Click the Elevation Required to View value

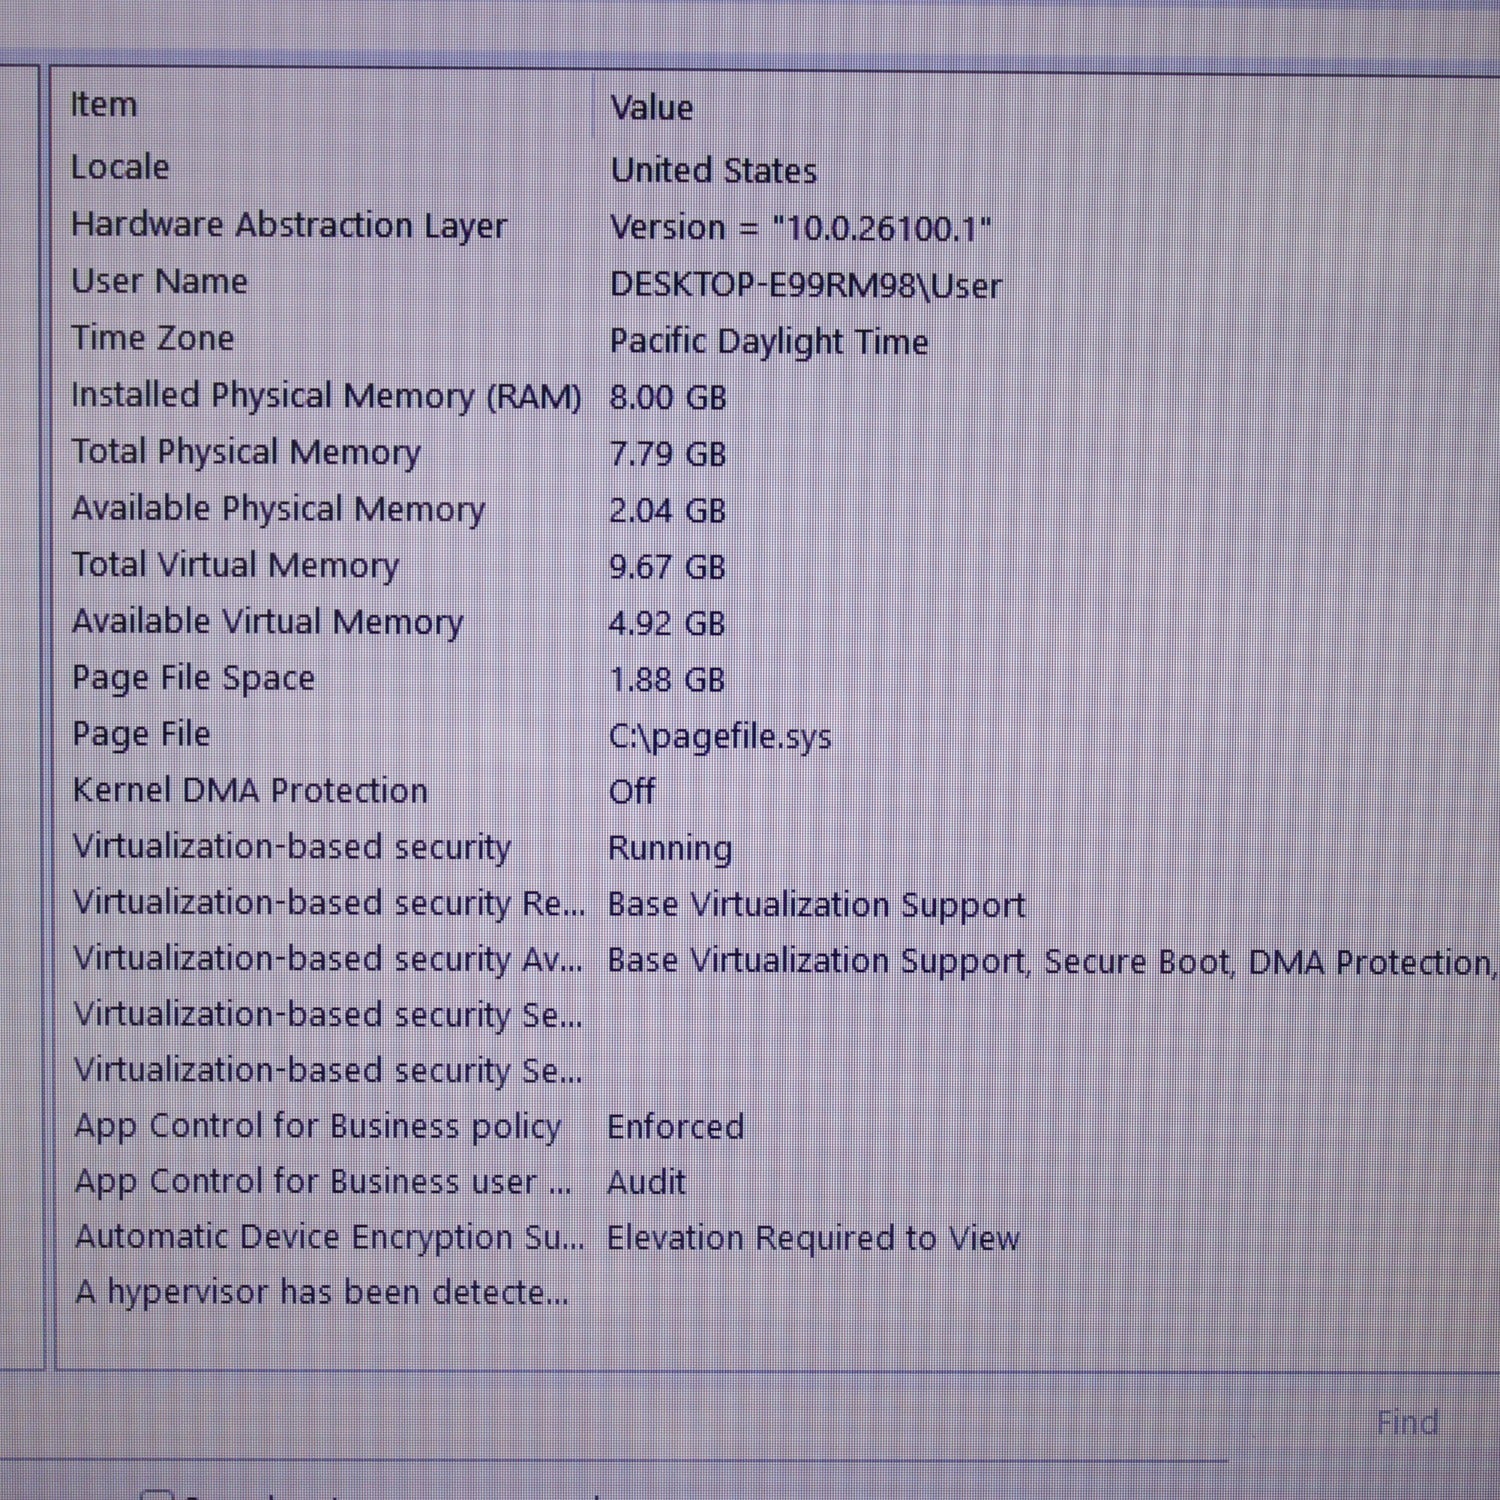coord(812,1238)
